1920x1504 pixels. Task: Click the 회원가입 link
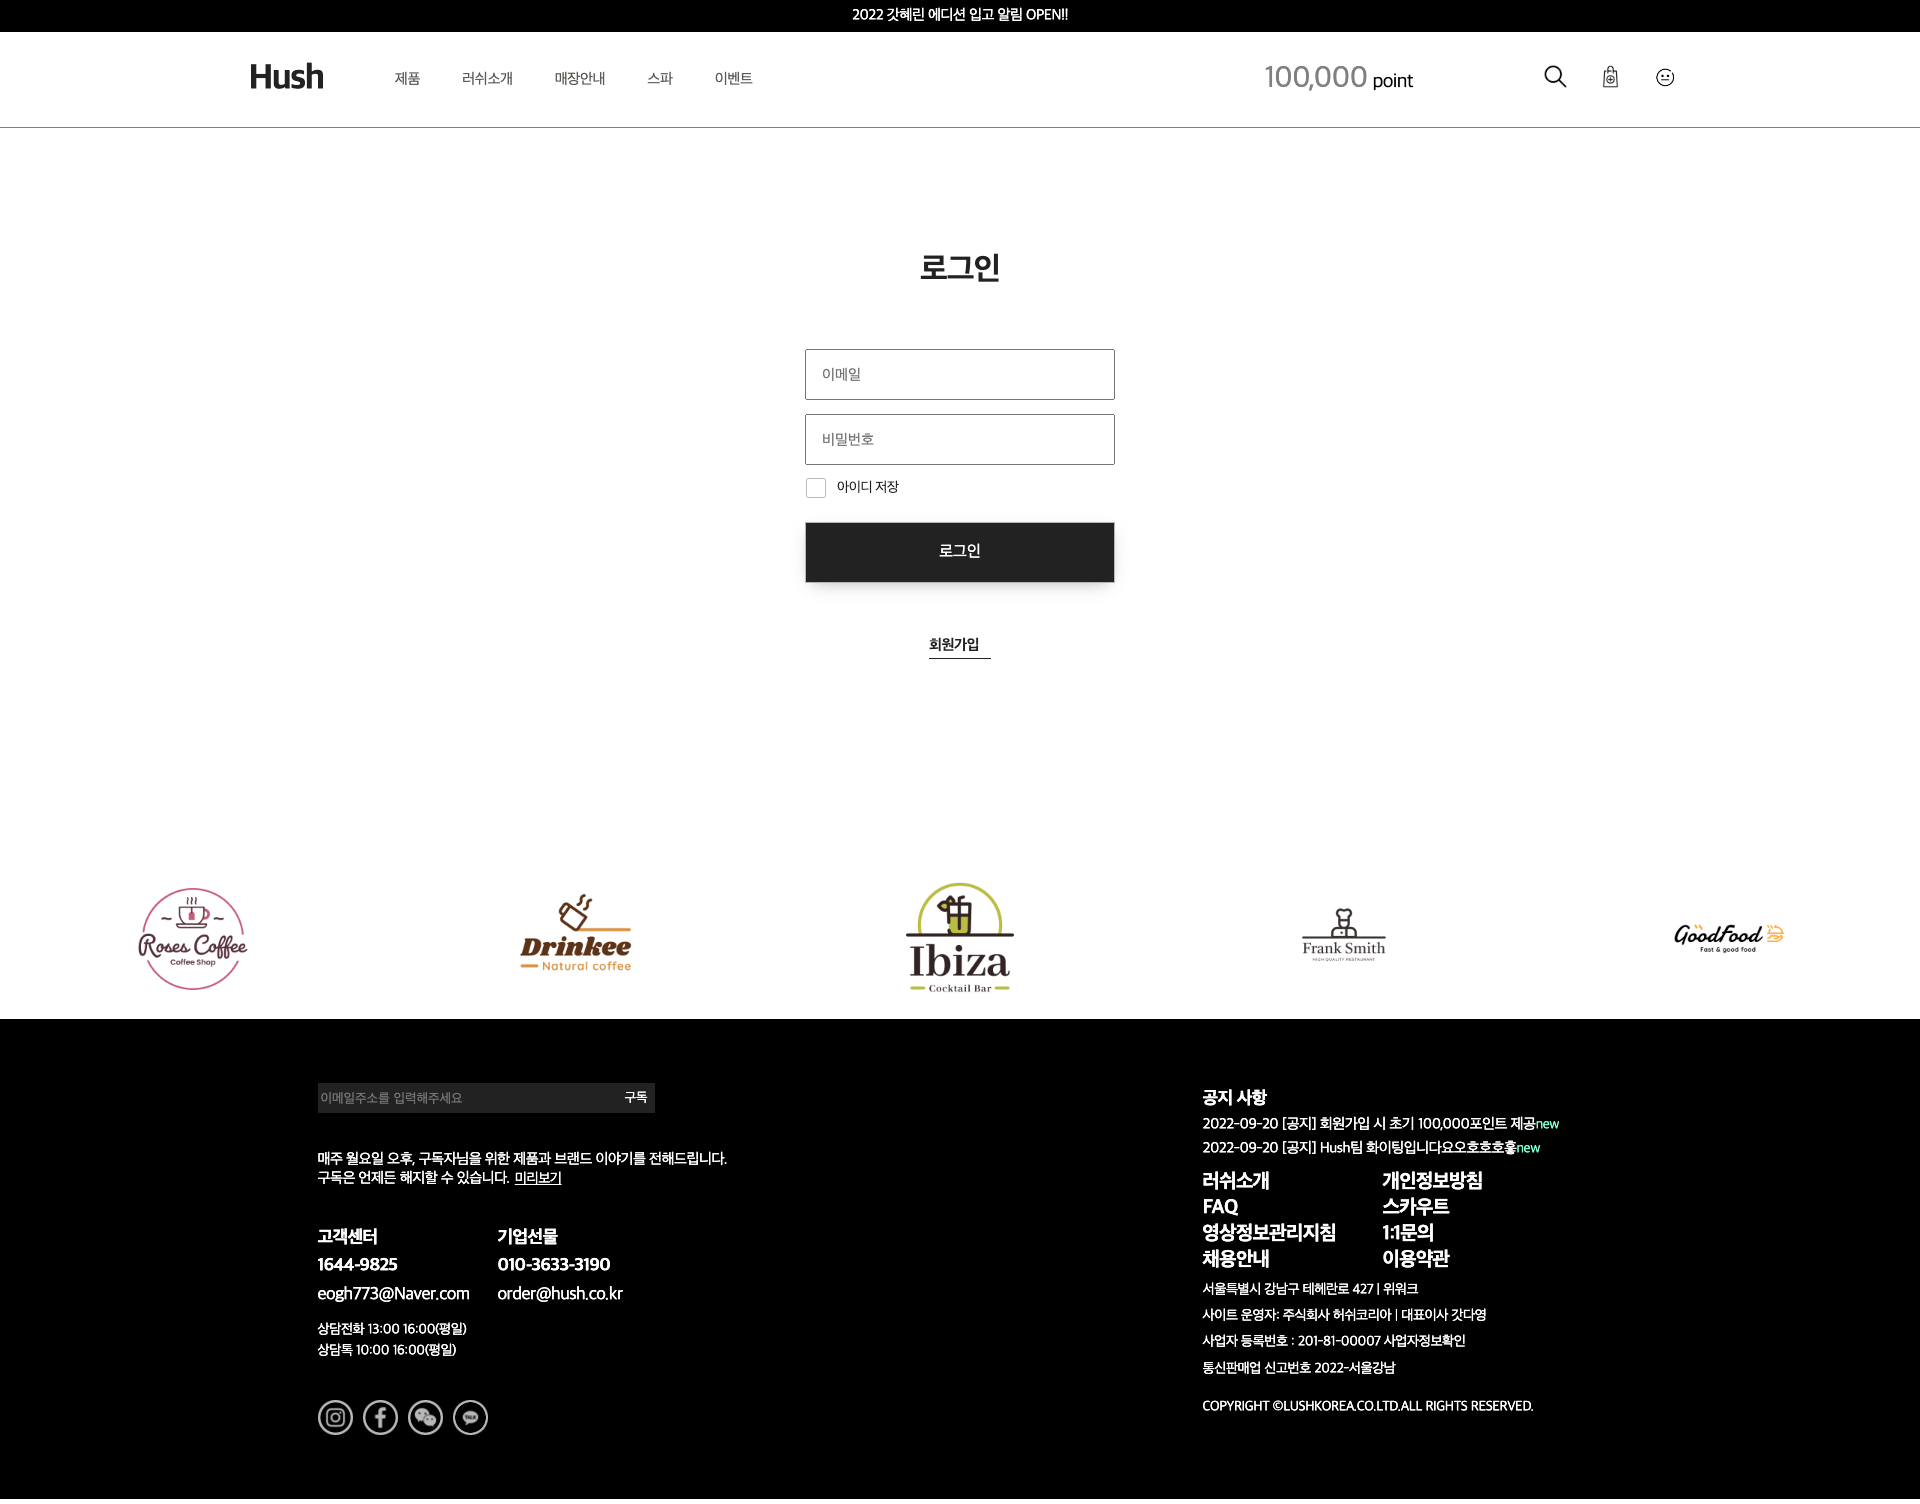pos(954,644)
